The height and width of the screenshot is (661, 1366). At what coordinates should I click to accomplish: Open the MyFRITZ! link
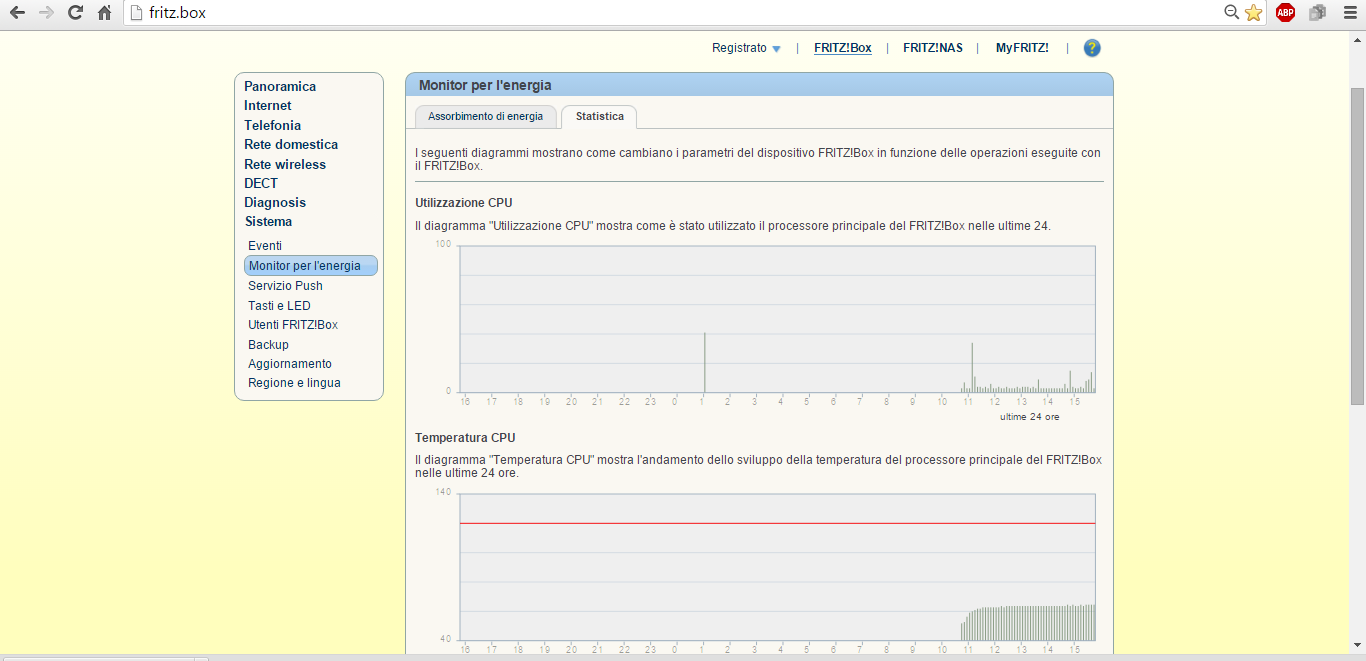point(1021,48)
